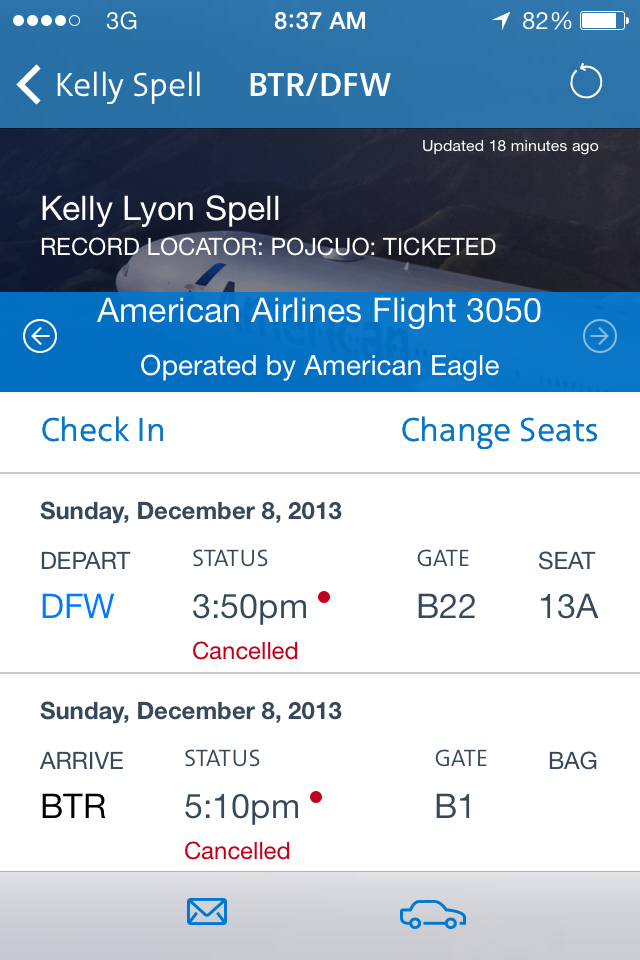
Task: Tap the battery indicator in status bar
Action: coord(603,20)
